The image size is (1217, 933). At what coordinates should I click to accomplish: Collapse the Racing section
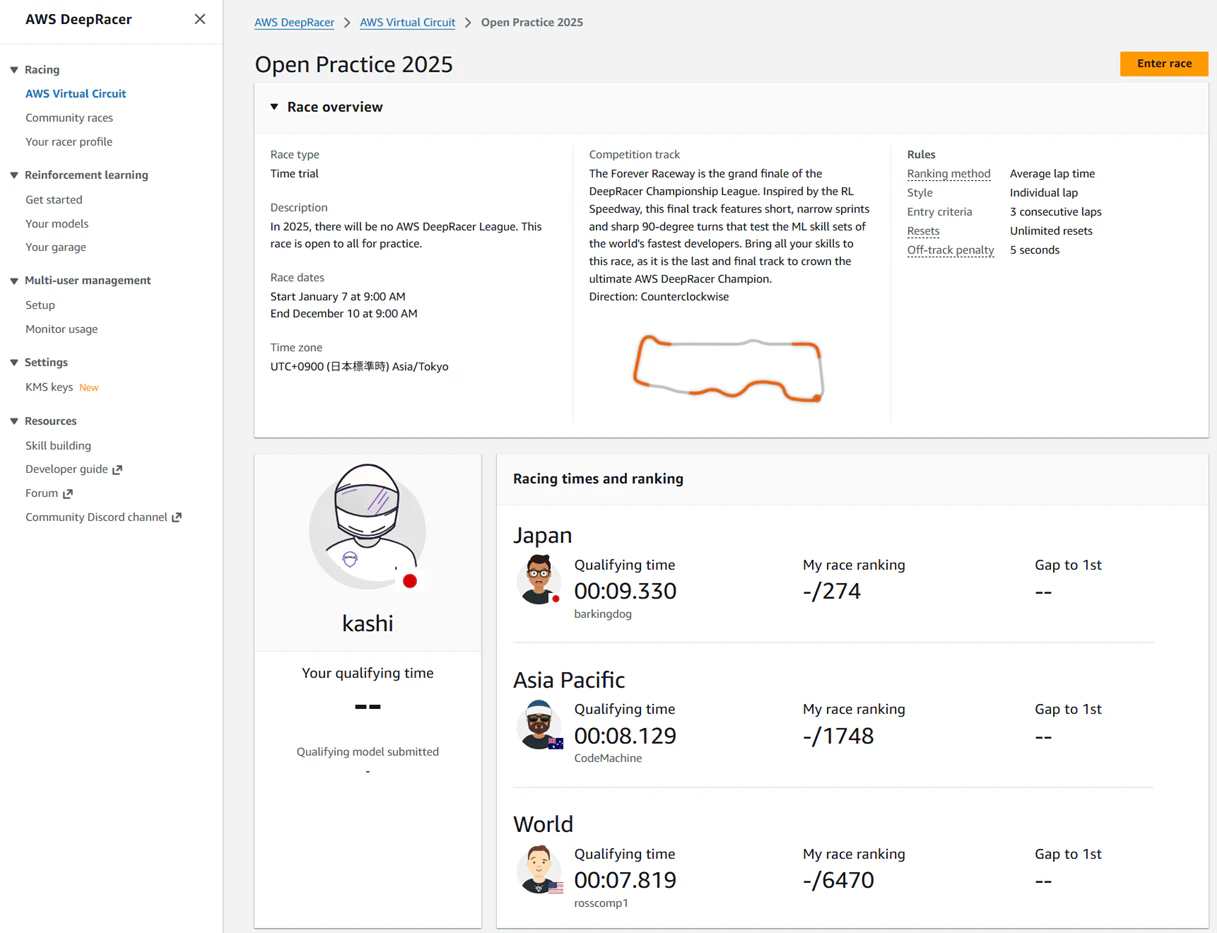tap(14, 70)
